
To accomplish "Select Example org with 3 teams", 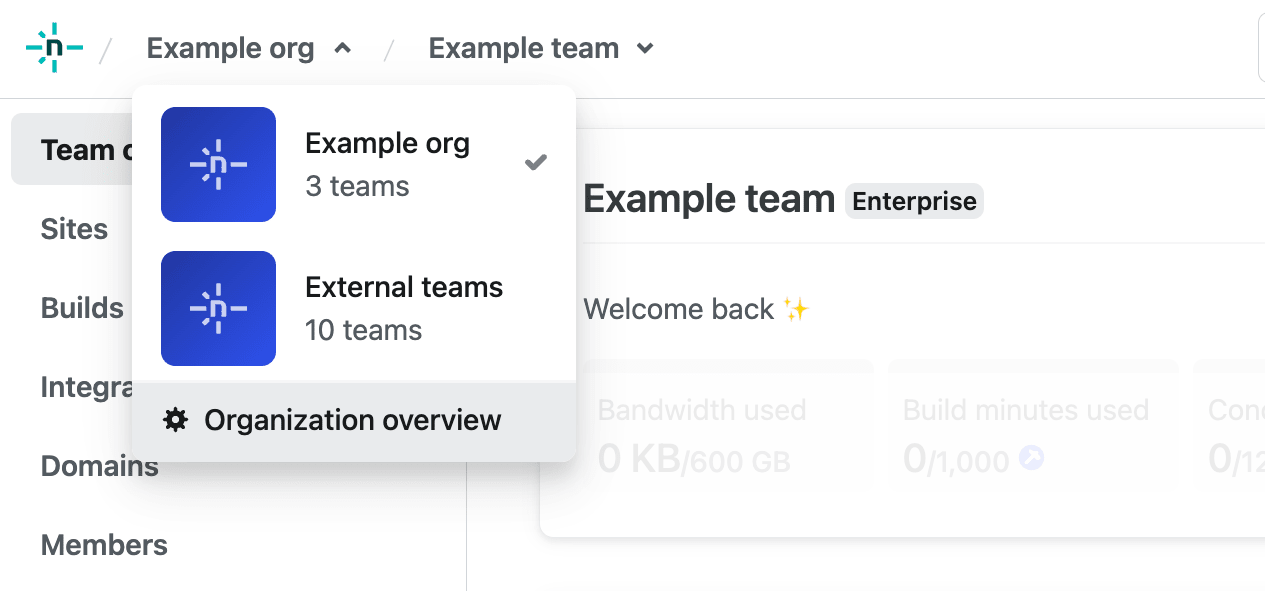I will (x=388, y=164).
